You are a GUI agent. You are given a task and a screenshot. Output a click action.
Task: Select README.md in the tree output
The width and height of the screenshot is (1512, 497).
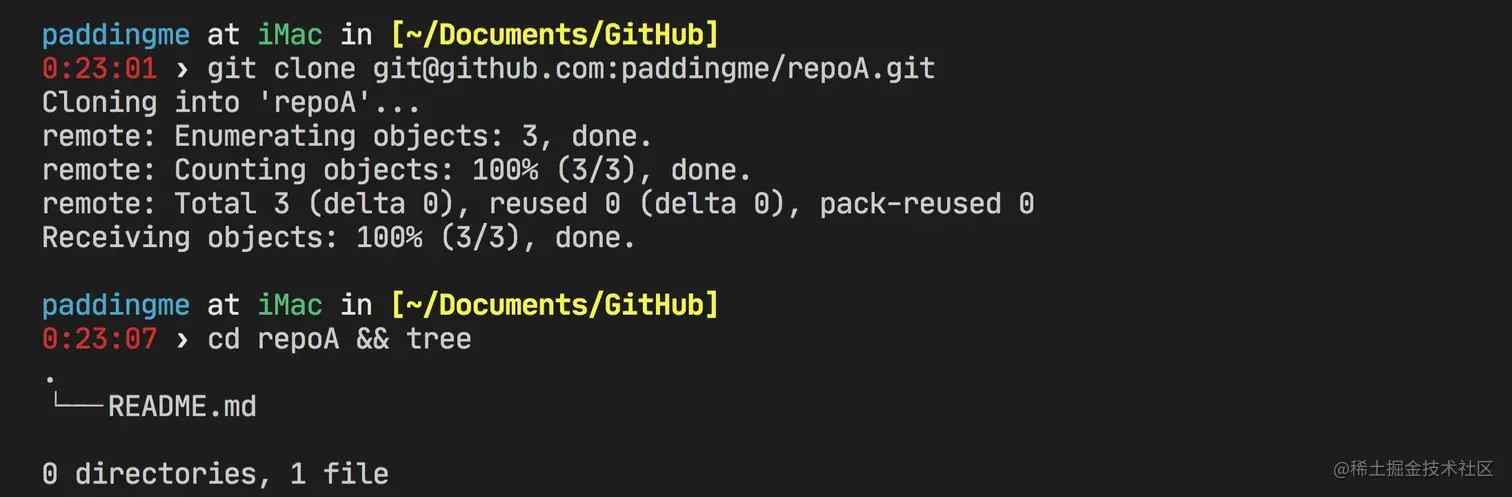182,406
